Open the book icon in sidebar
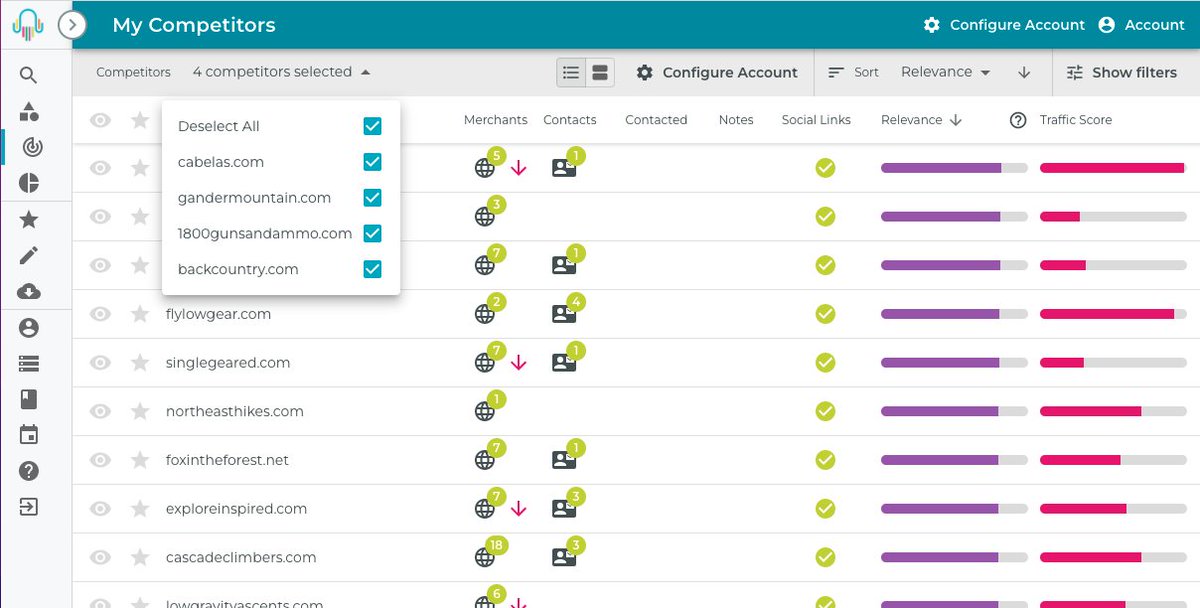 [29, 399]
